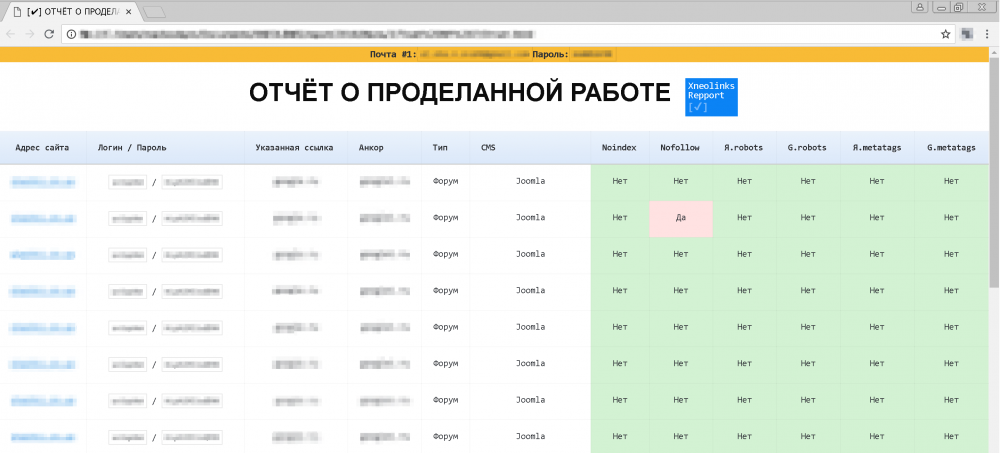Click Нет under G.metatags in the first row
The width and height of the screenshot is (1000, 453).
(952, 182)
